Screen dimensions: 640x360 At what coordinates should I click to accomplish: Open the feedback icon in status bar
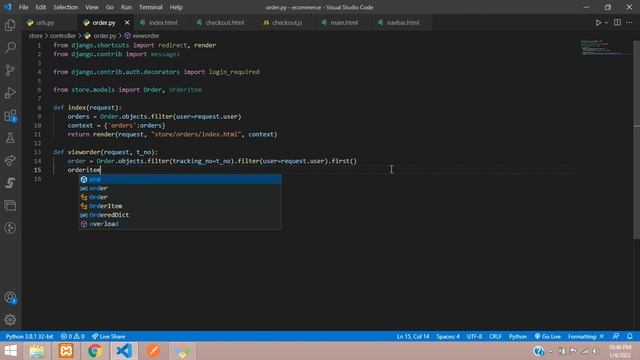tap(616, 336)
